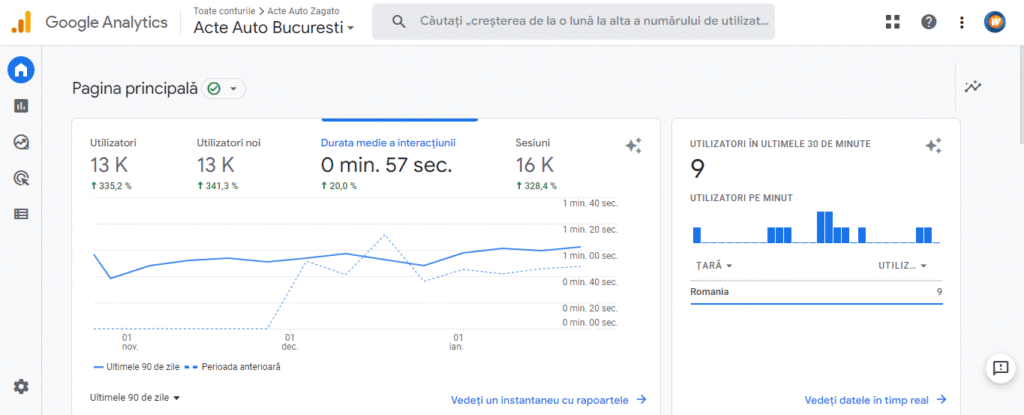Click the 0 min. 57 sec. value

pos(387,165)
